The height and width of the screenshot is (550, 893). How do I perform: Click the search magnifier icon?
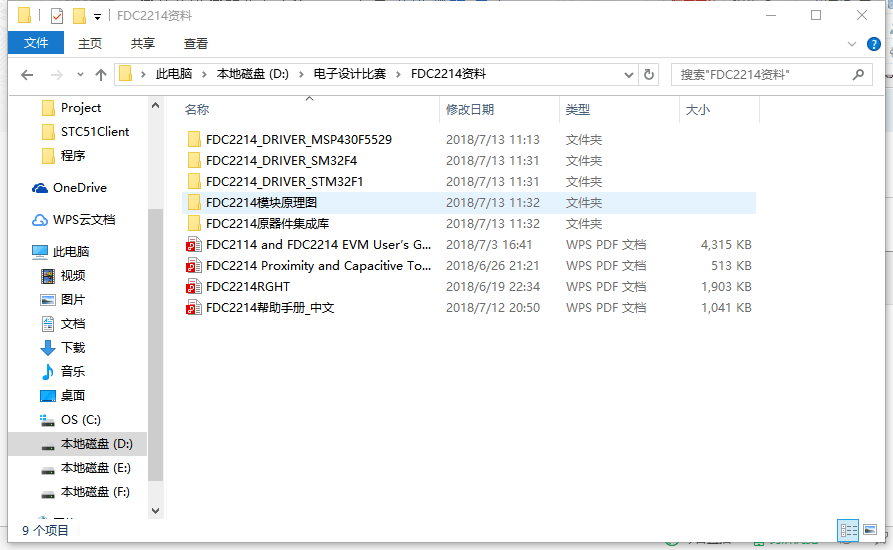click(x=858, y=74)
